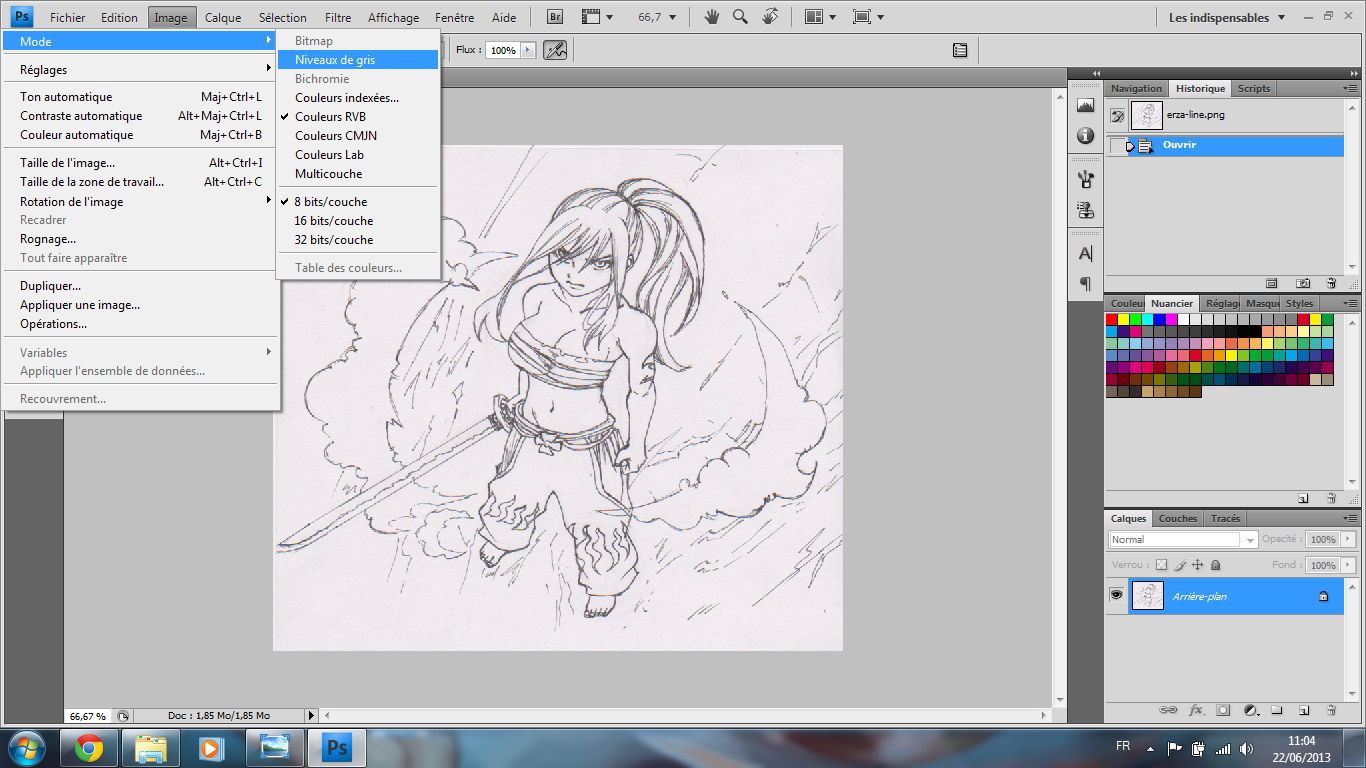Switch to the Couches tab
This screenshot has height=768, width=1366.
[x=1178, y=518]
